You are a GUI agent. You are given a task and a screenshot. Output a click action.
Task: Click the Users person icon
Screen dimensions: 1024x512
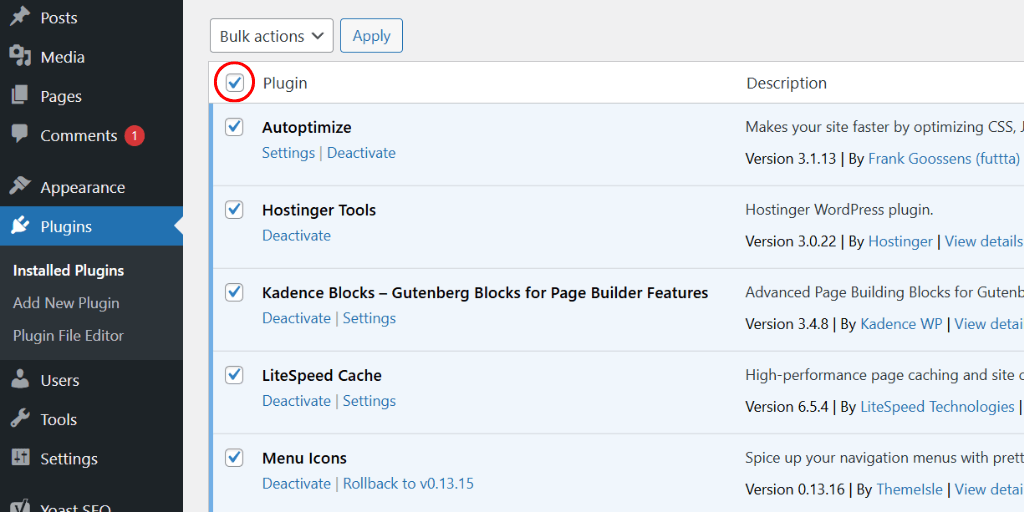(x=20, y=379)
